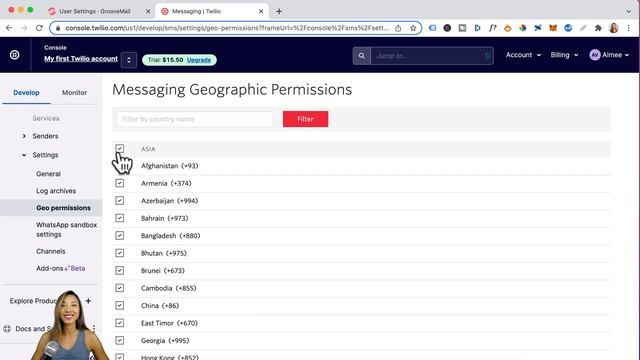Toggle the Bangladesh (+880) checkbox
Image resolution: width=640 pixels, height=360 pixels.
[x=120, y=236]
